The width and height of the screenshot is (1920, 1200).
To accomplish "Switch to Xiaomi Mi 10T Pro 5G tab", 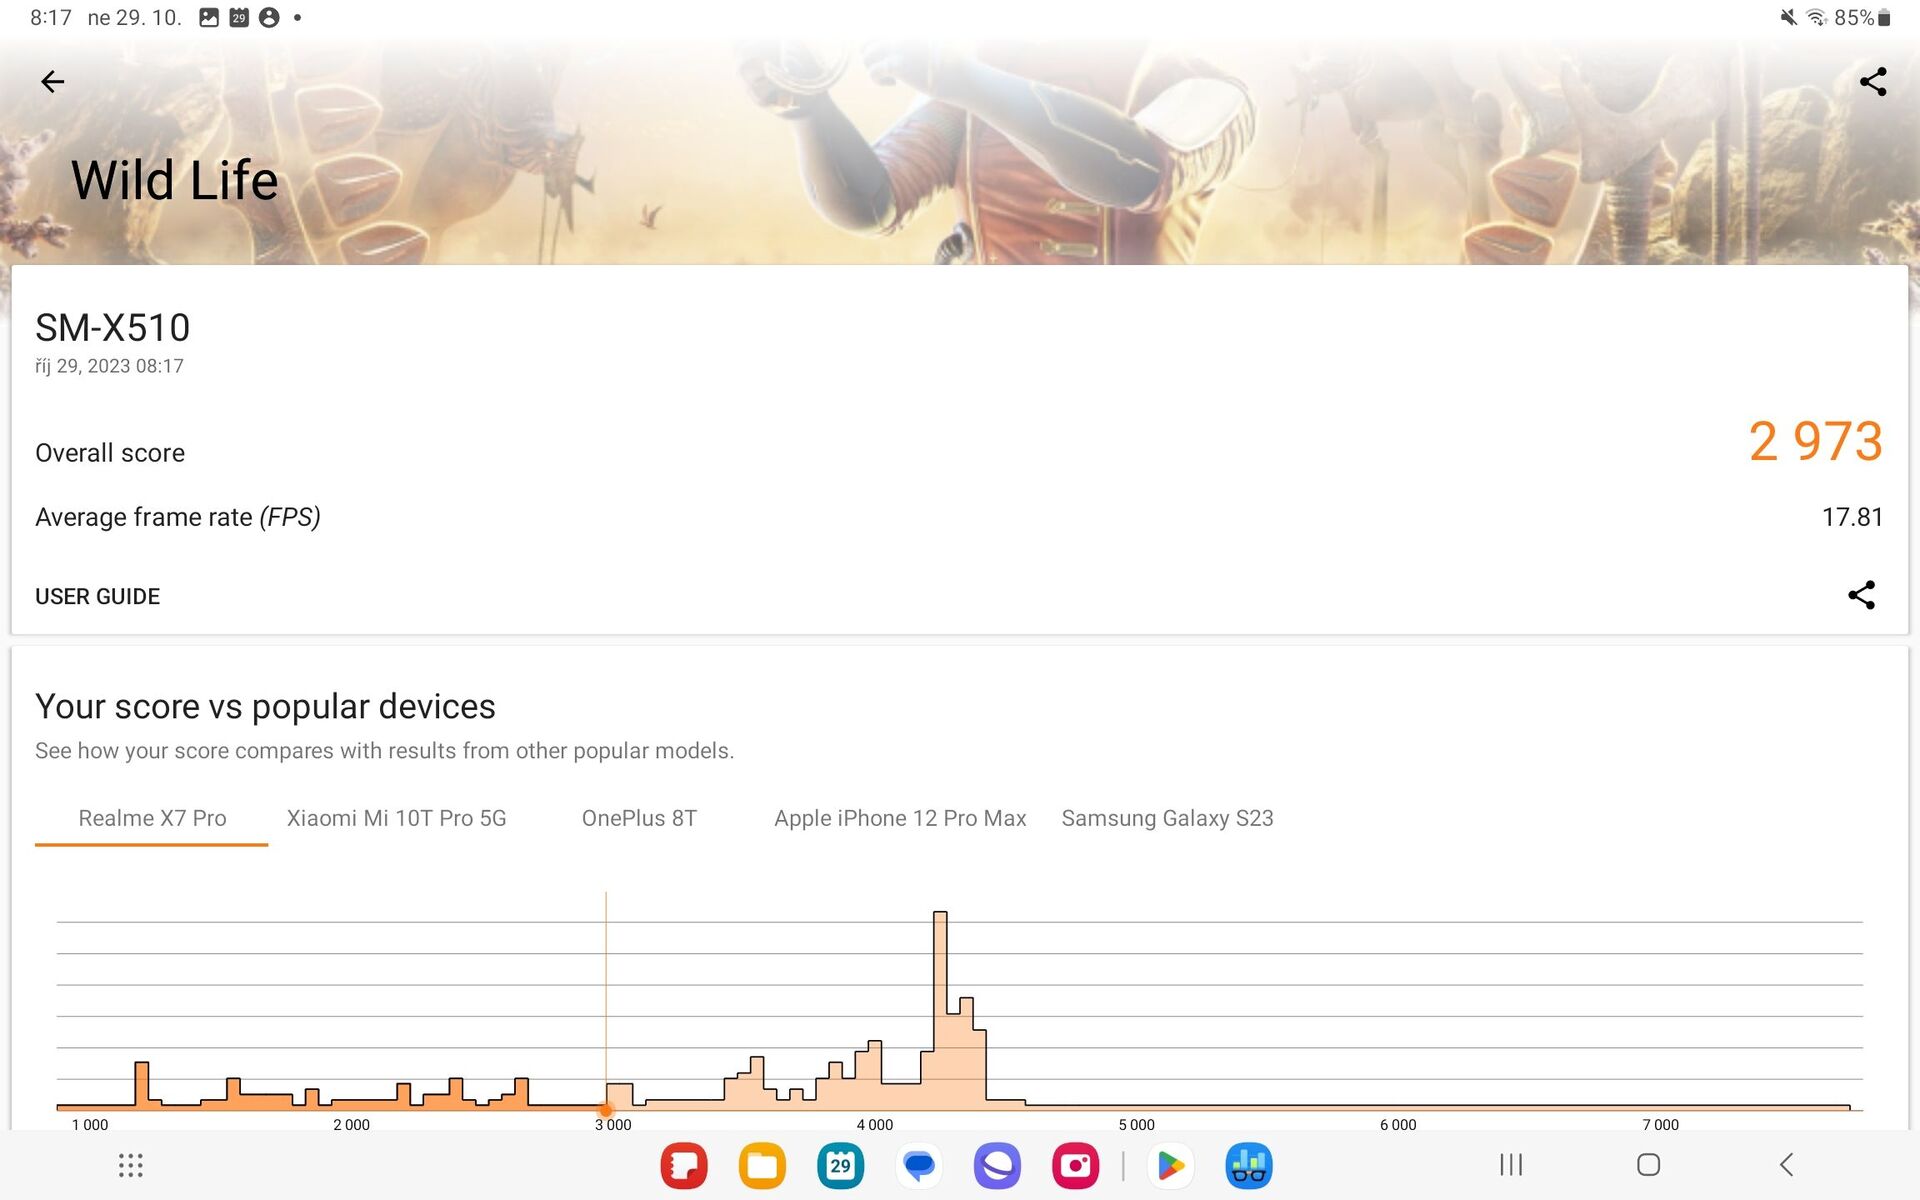I will point(396,818).
